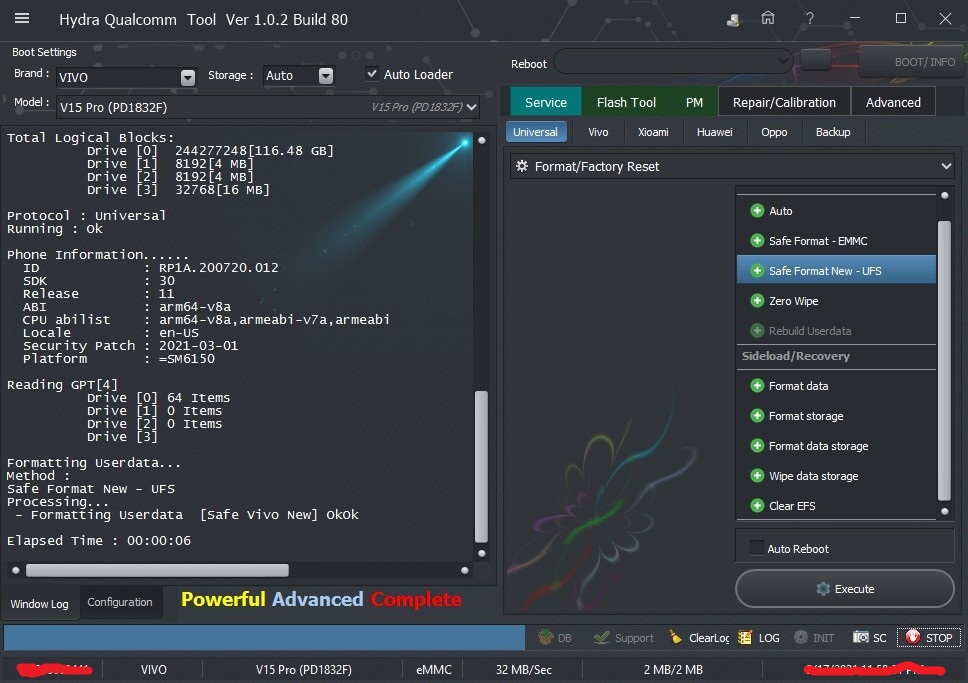Screen dimensions: 968x683
Task: Click the 2 MB/2 MB status entry
Action: pos(673,669)
